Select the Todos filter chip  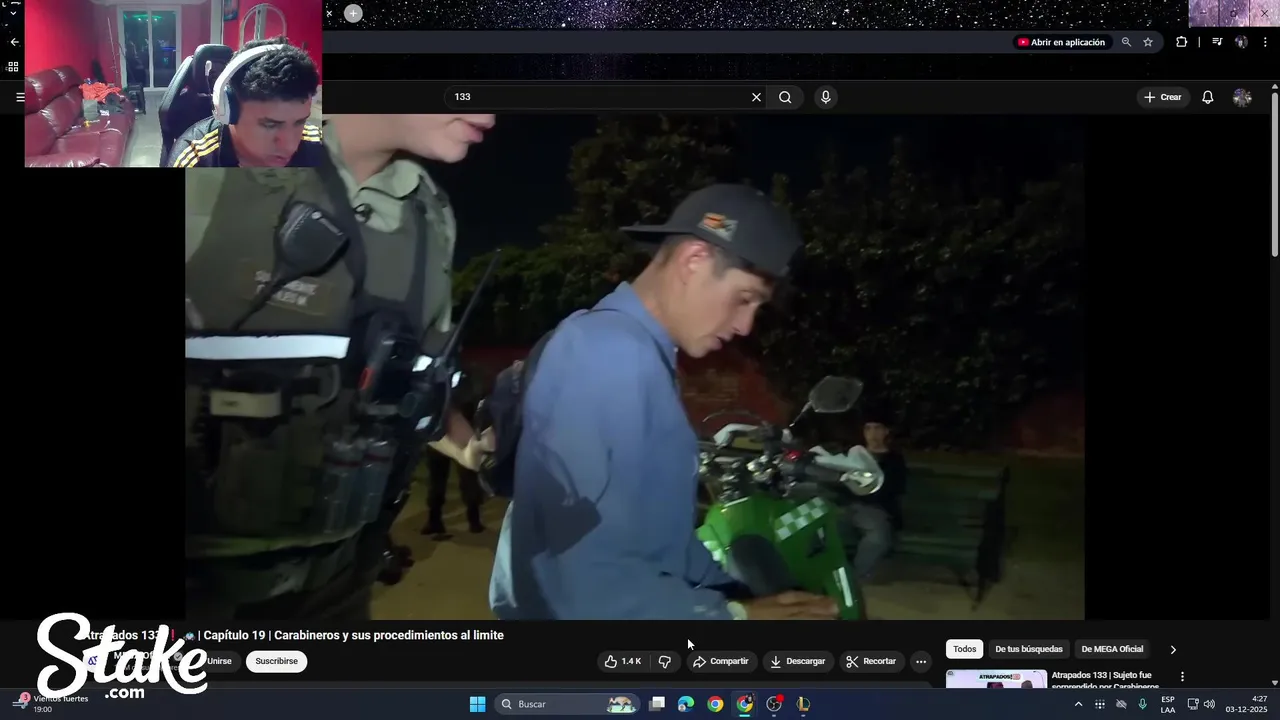pyautogui.click(x=964, y=649)
